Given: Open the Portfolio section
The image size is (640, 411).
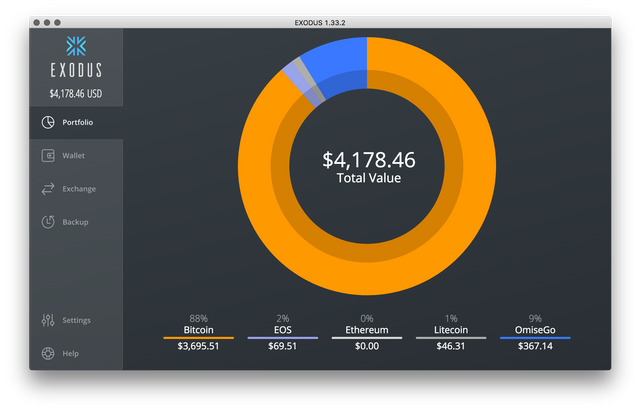Looking at the screenshot, I should [x=76, y=122].
